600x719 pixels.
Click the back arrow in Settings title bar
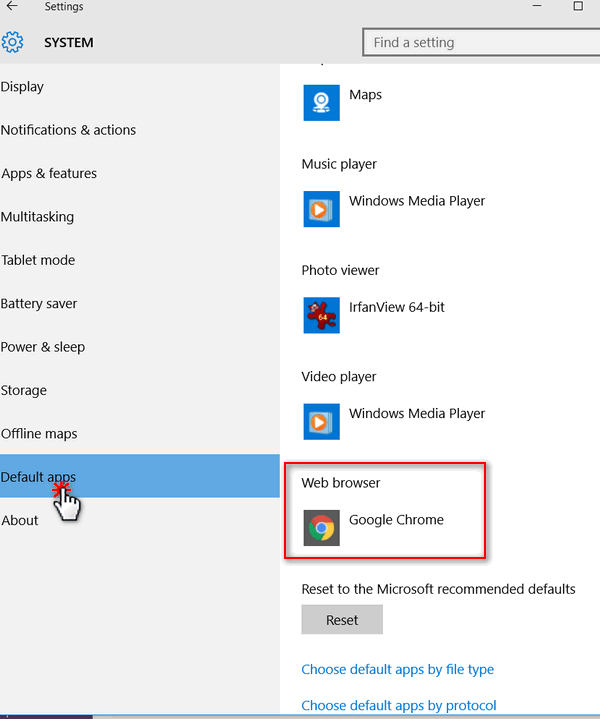(12, 7)
